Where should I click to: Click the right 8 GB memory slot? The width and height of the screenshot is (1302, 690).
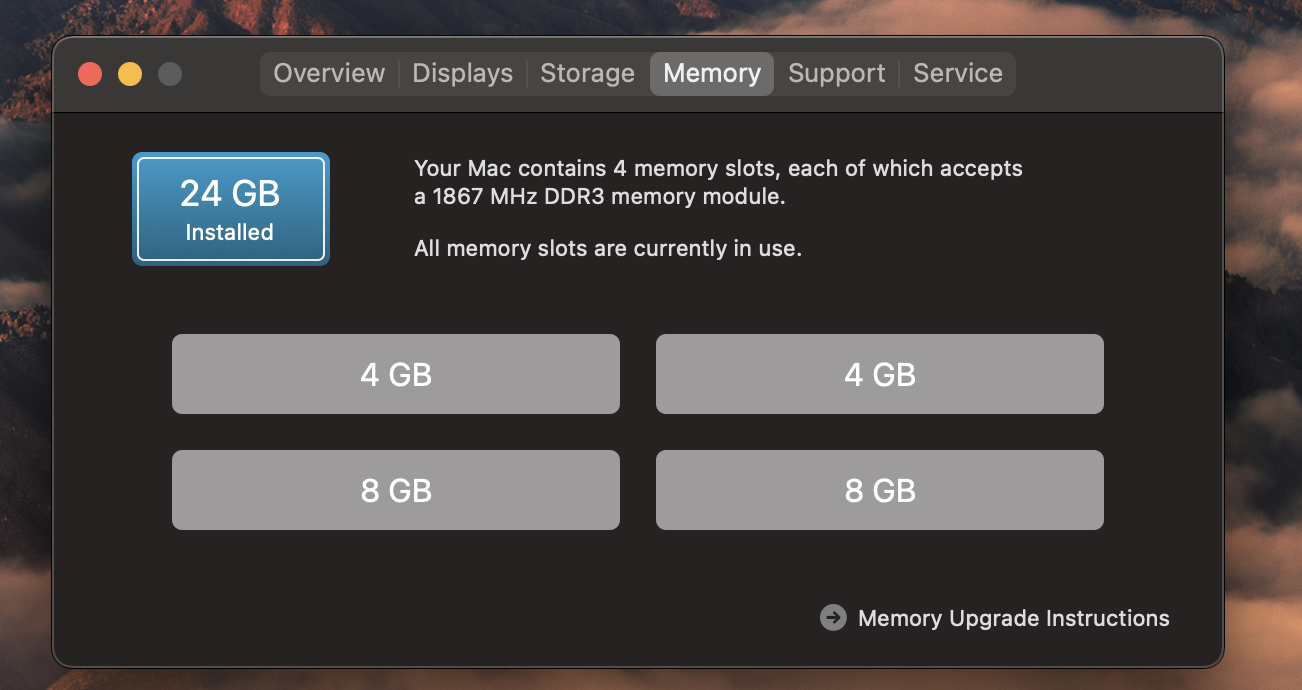point(880,490)
